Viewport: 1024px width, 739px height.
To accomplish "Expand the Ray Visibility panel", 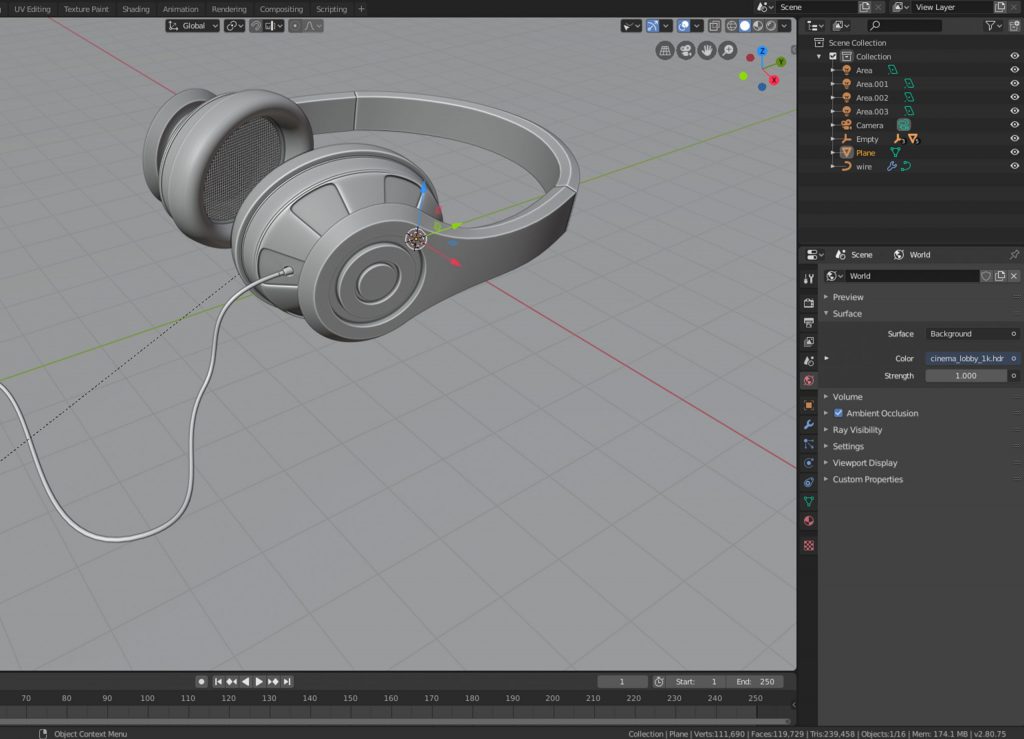I will coord(857,430).
